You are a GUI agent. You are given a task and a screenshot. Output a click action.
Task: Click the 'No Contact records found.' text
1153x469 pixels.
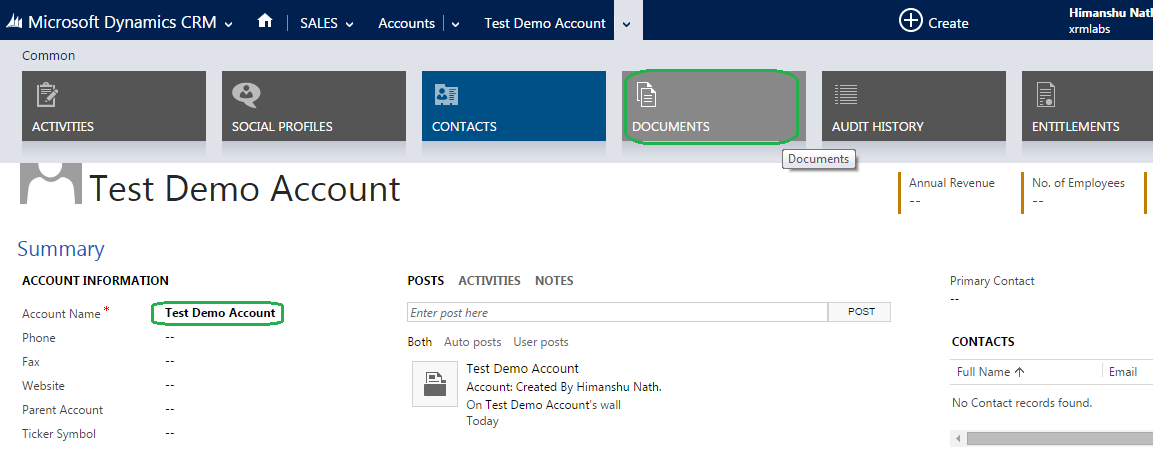pyautogui.click(x=1022, y=403)
